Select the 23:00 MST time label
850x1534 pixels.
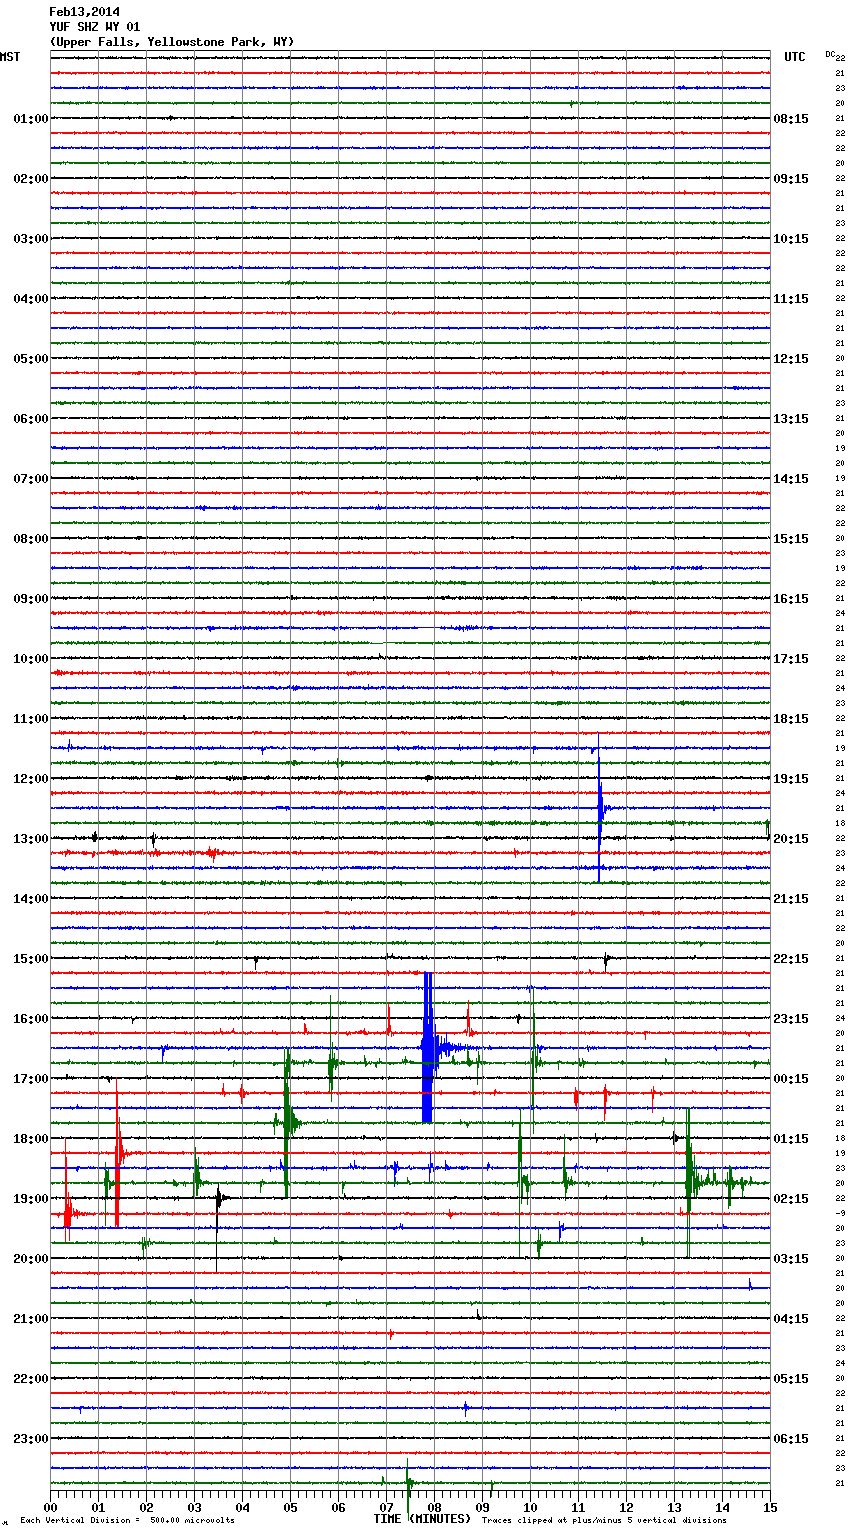30,1439
